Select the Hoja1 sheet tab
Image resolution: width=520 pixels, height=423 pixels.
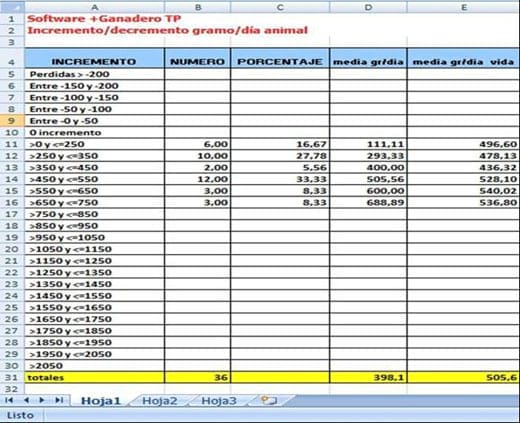coord(100,401)
